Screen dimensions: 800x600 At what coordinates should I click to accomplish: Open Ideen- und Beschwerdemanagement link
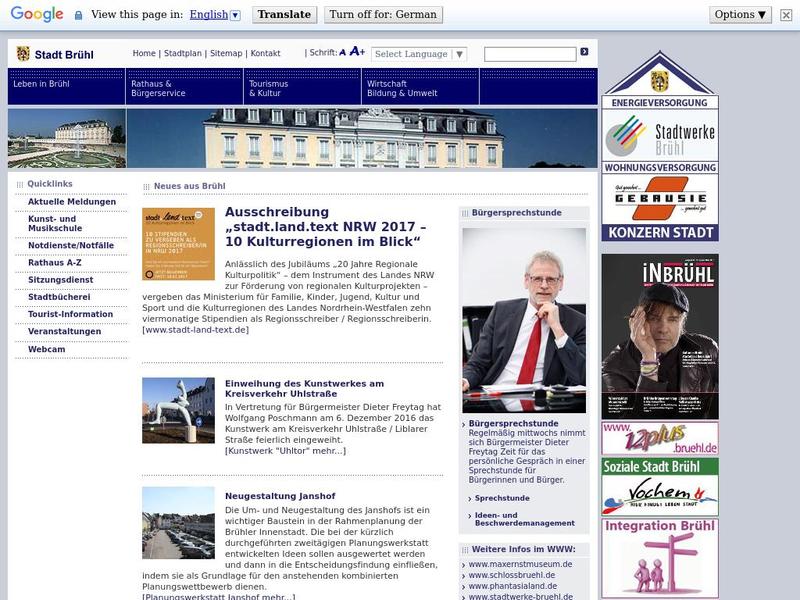(x=524, y=519)
